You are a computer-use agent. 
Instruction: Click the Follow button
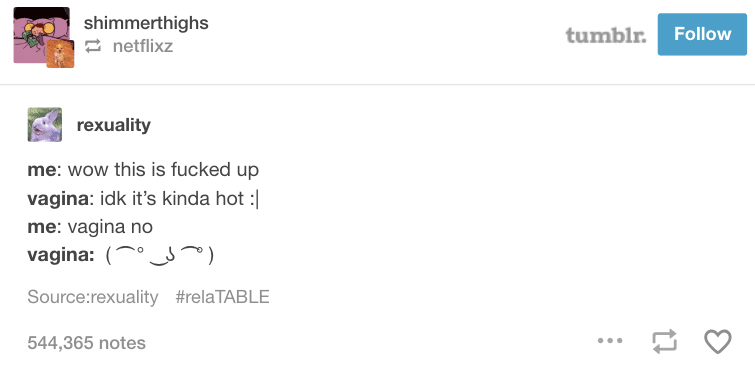[x=702, y=34]
